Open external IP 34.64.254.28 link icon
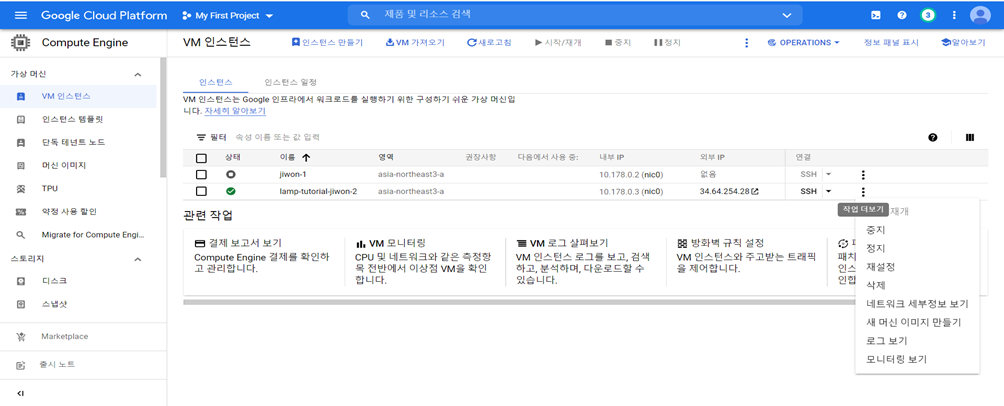The image size is (1004, 406). click(755, 191)
